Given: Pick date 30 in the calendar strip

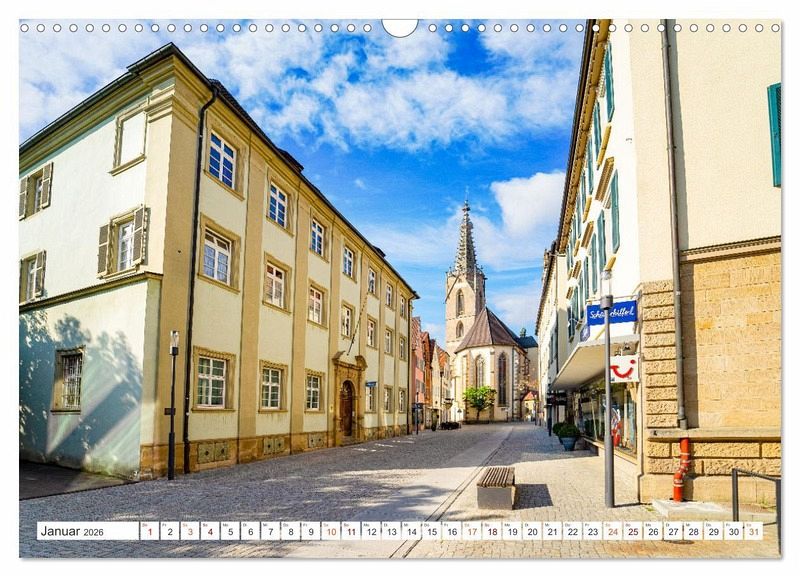Looking at the screenshot, I should click(x=734, y=531).
